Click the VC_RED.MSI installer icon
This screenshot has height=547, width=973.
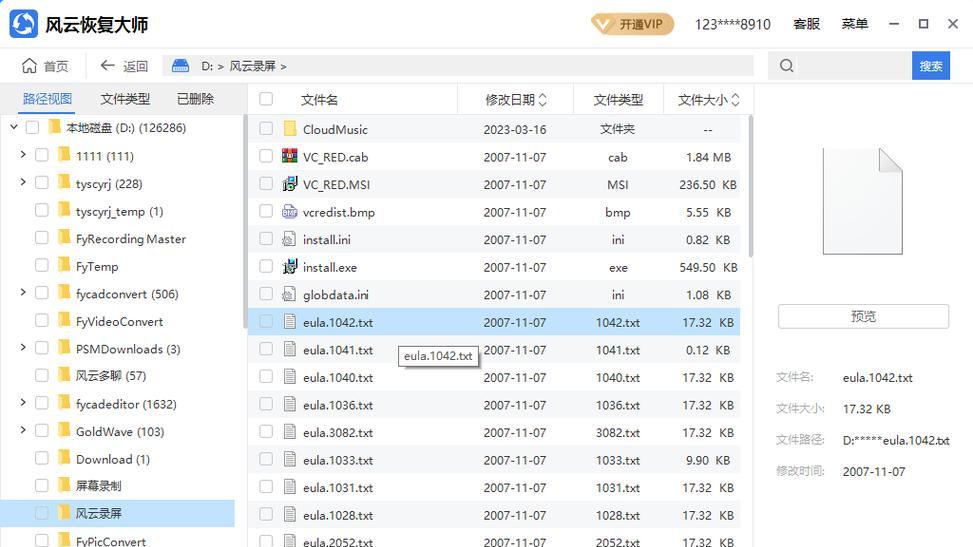290,184
